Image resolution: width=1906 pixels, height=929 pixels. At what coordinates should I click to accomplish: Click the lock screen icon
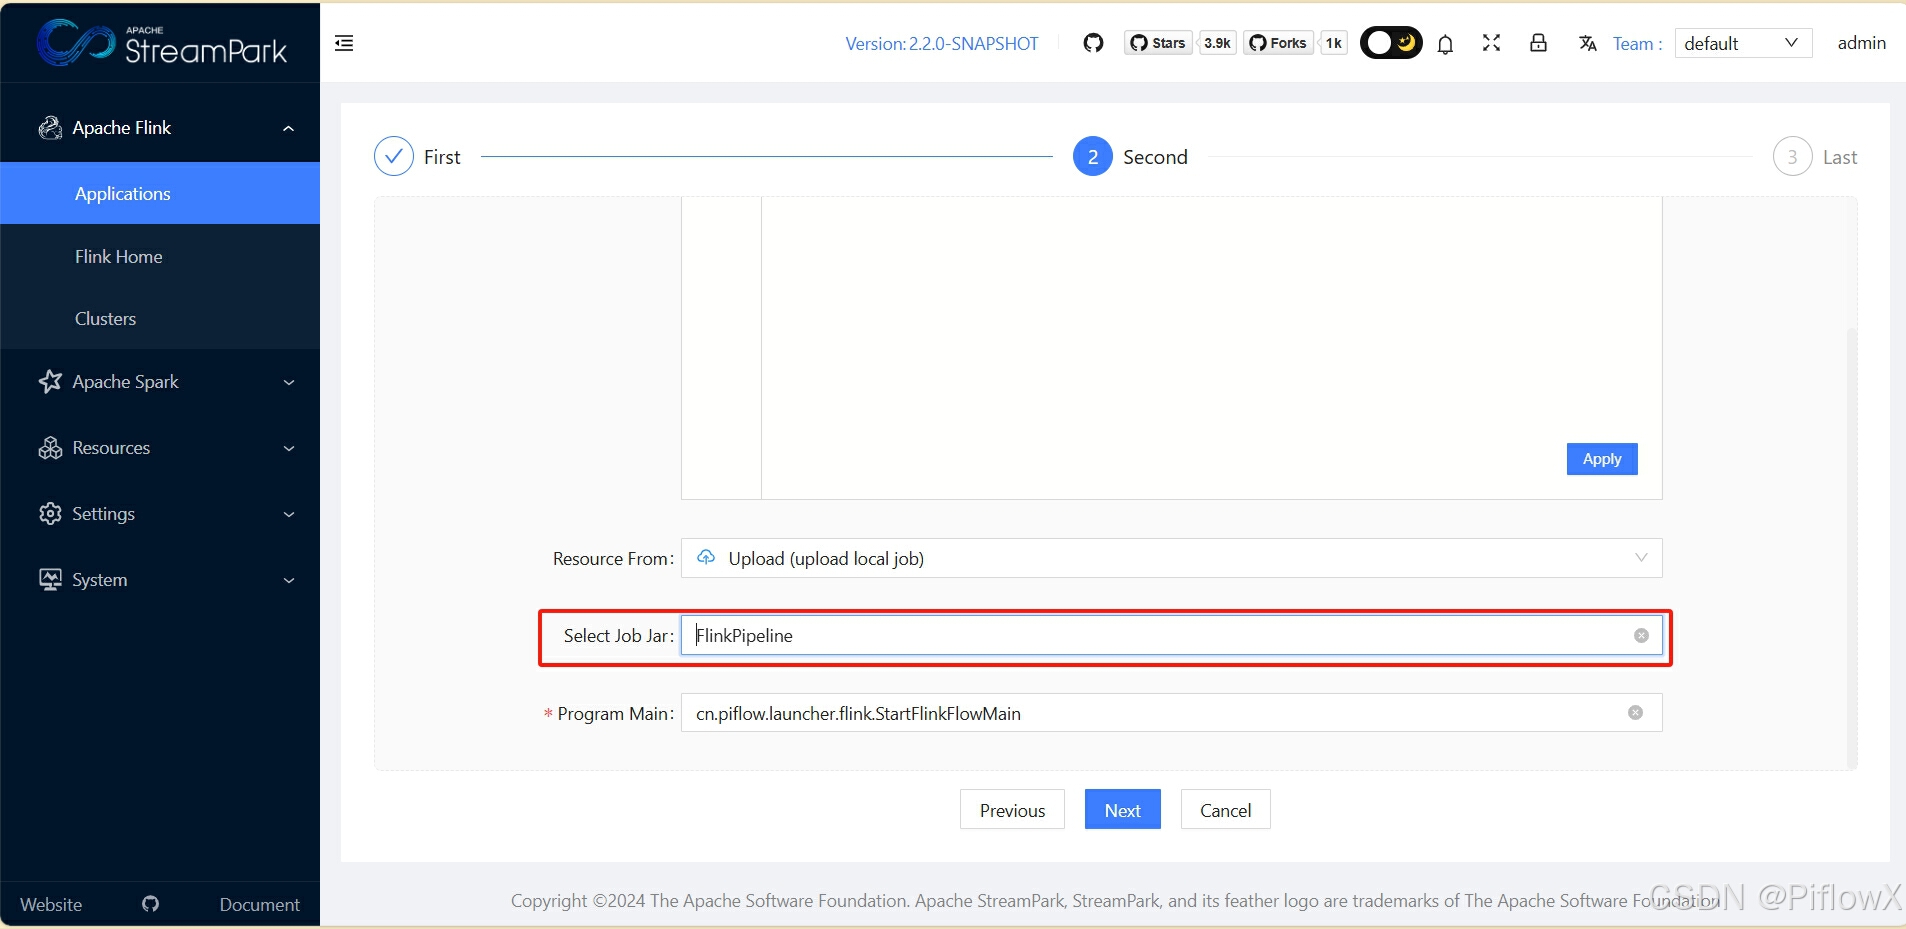coord(1538,43)
